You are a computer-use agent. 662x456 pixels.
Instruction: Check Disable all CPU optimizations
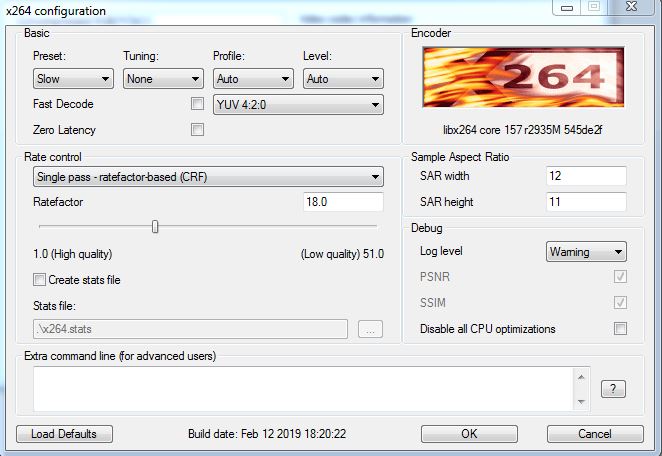(620, 328)
